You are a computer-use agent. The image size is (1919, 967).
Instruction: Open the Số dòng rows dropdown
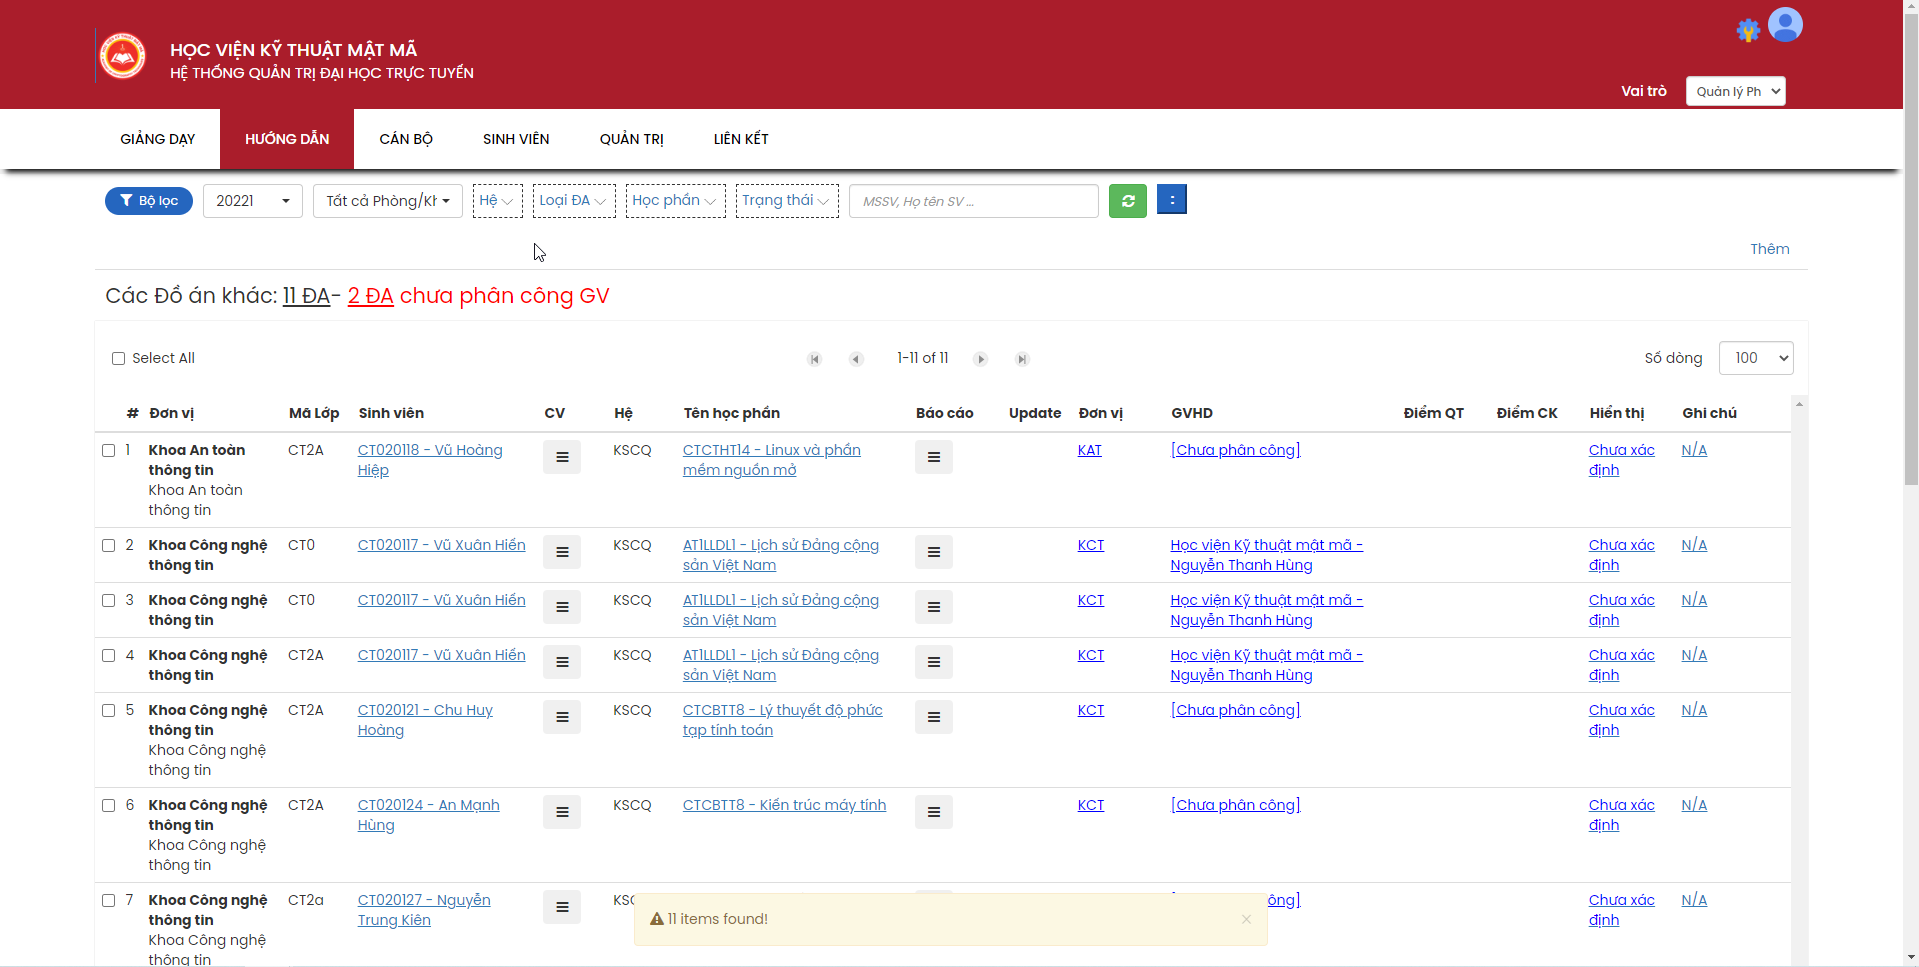click(1756, 358)
